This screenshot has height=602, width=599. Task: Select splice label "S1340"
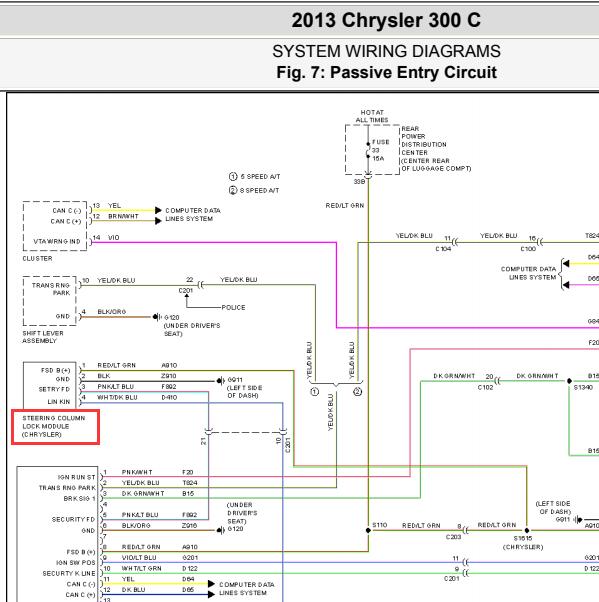click(583, 388)
